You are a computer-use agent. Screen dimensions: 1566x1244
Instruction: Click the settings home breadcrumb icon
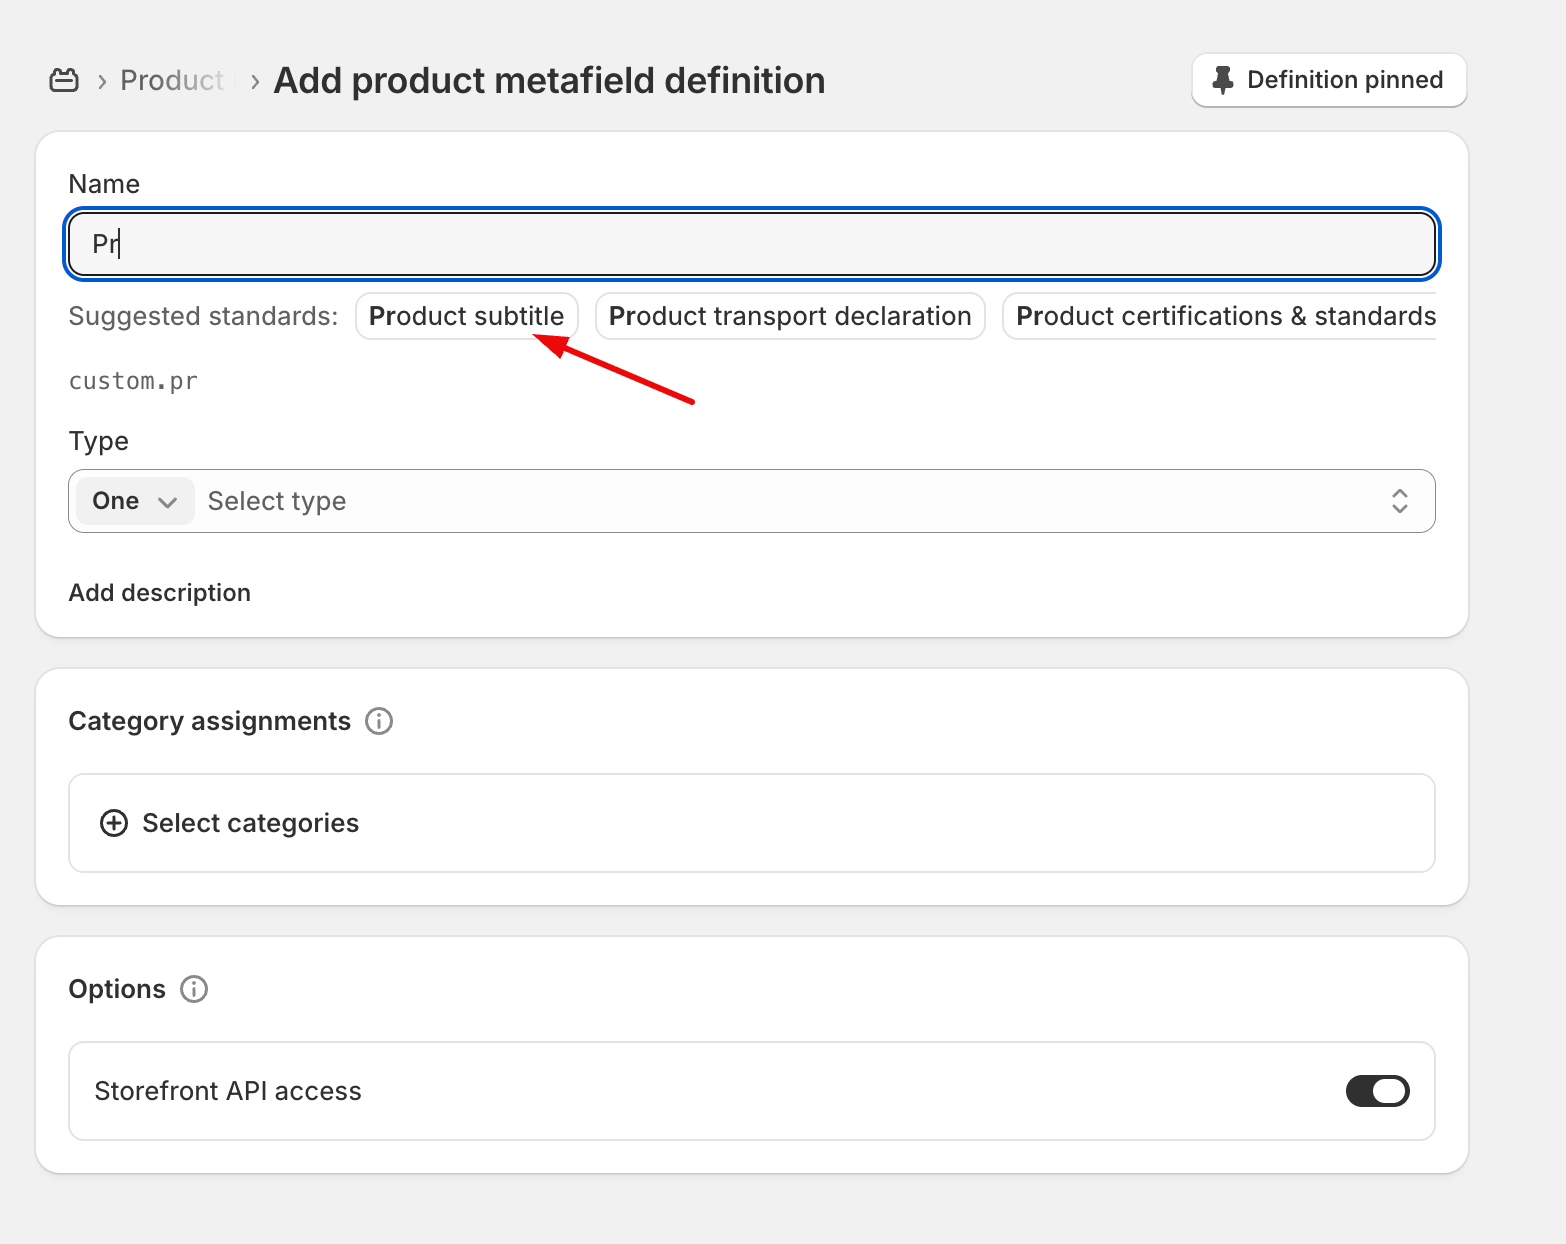(64, 80)
